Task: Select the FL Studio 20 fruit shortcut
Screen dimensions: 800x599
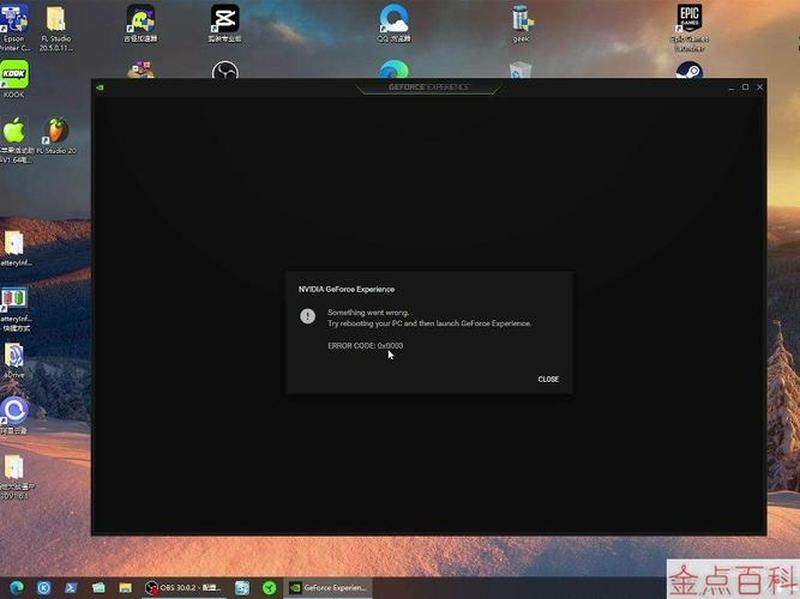Action: point(57,136)
